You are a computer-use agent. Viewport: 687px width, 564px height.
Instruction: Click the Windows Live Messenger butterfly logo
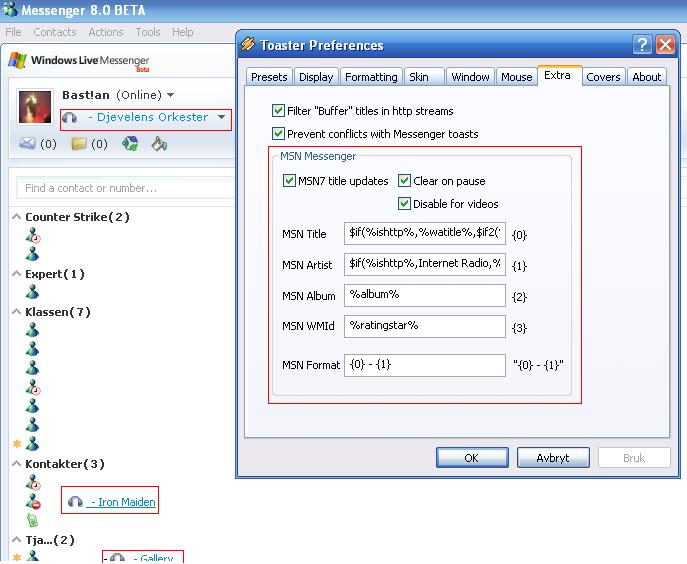pyautogui.click(x=18, y=60)
